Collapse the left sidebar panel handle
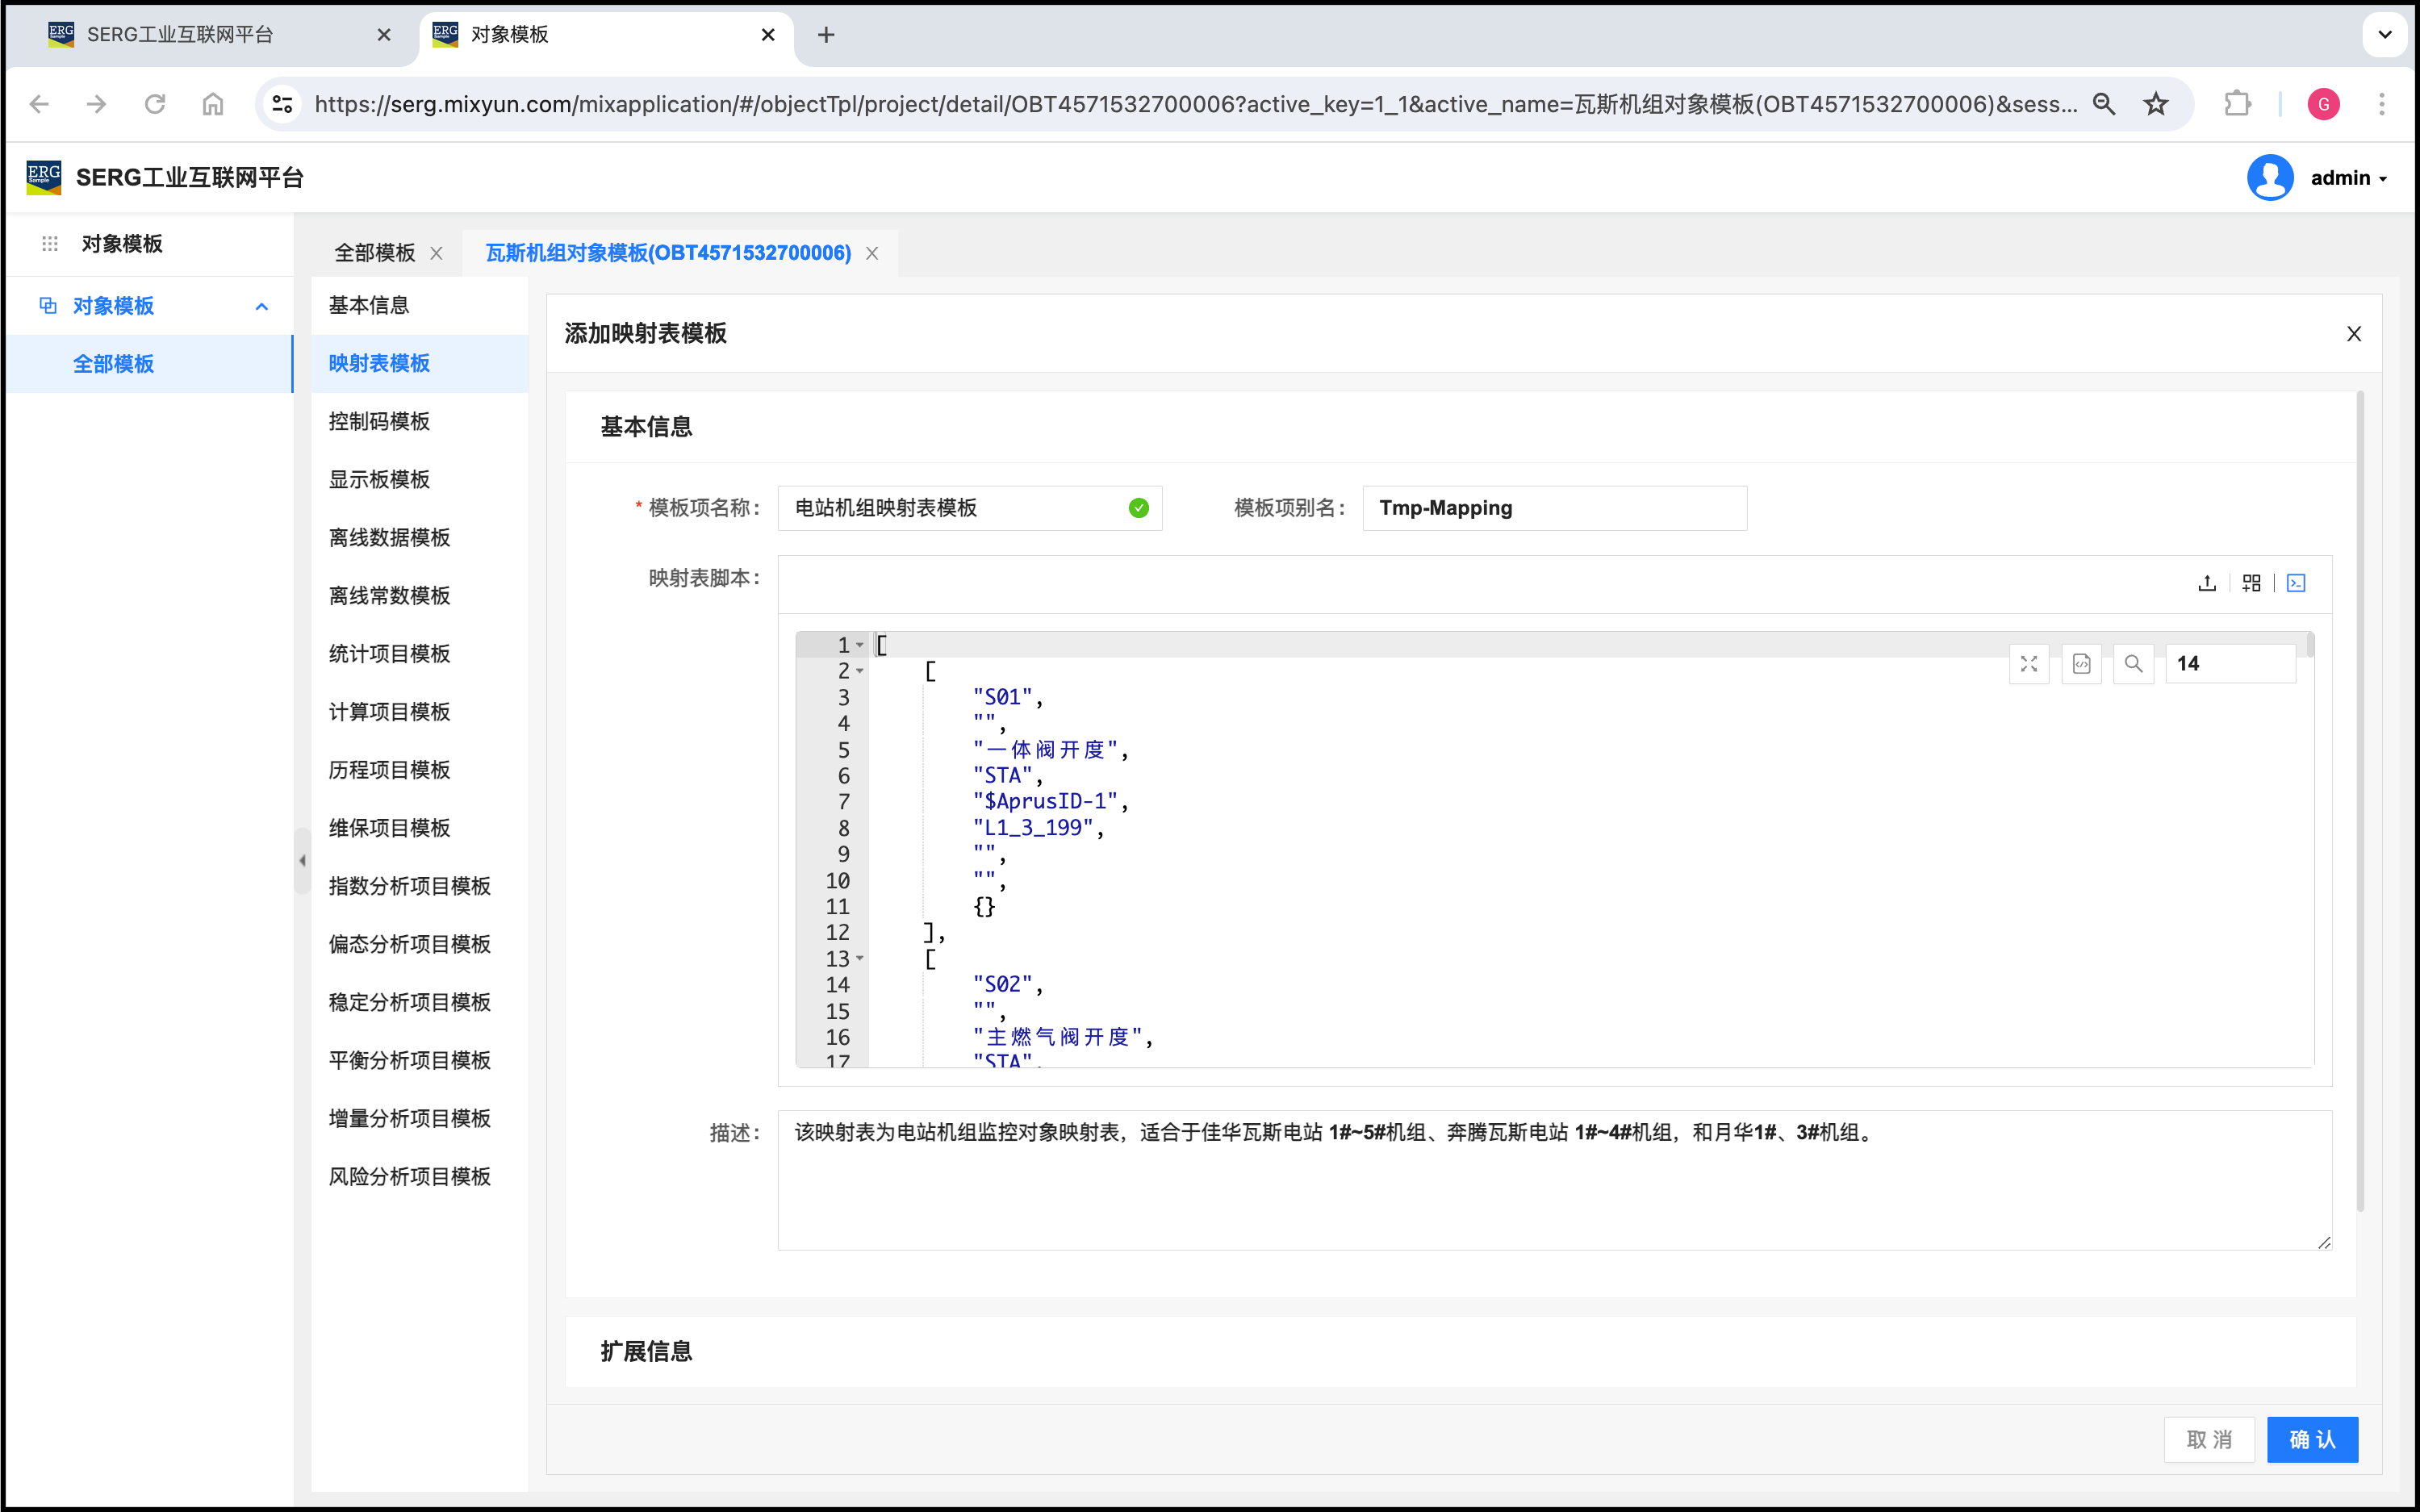 [x=302, y=860]
